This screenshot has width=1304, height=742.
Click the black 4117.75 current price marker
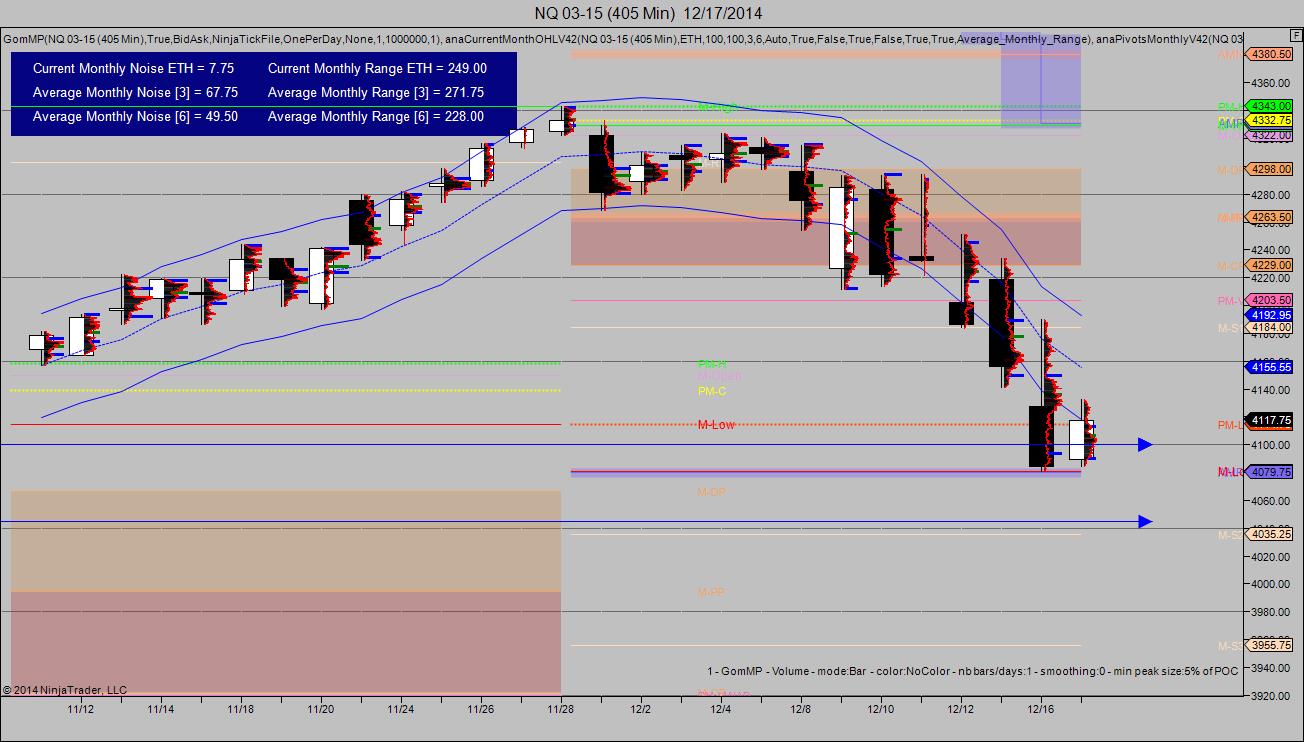1270,420
